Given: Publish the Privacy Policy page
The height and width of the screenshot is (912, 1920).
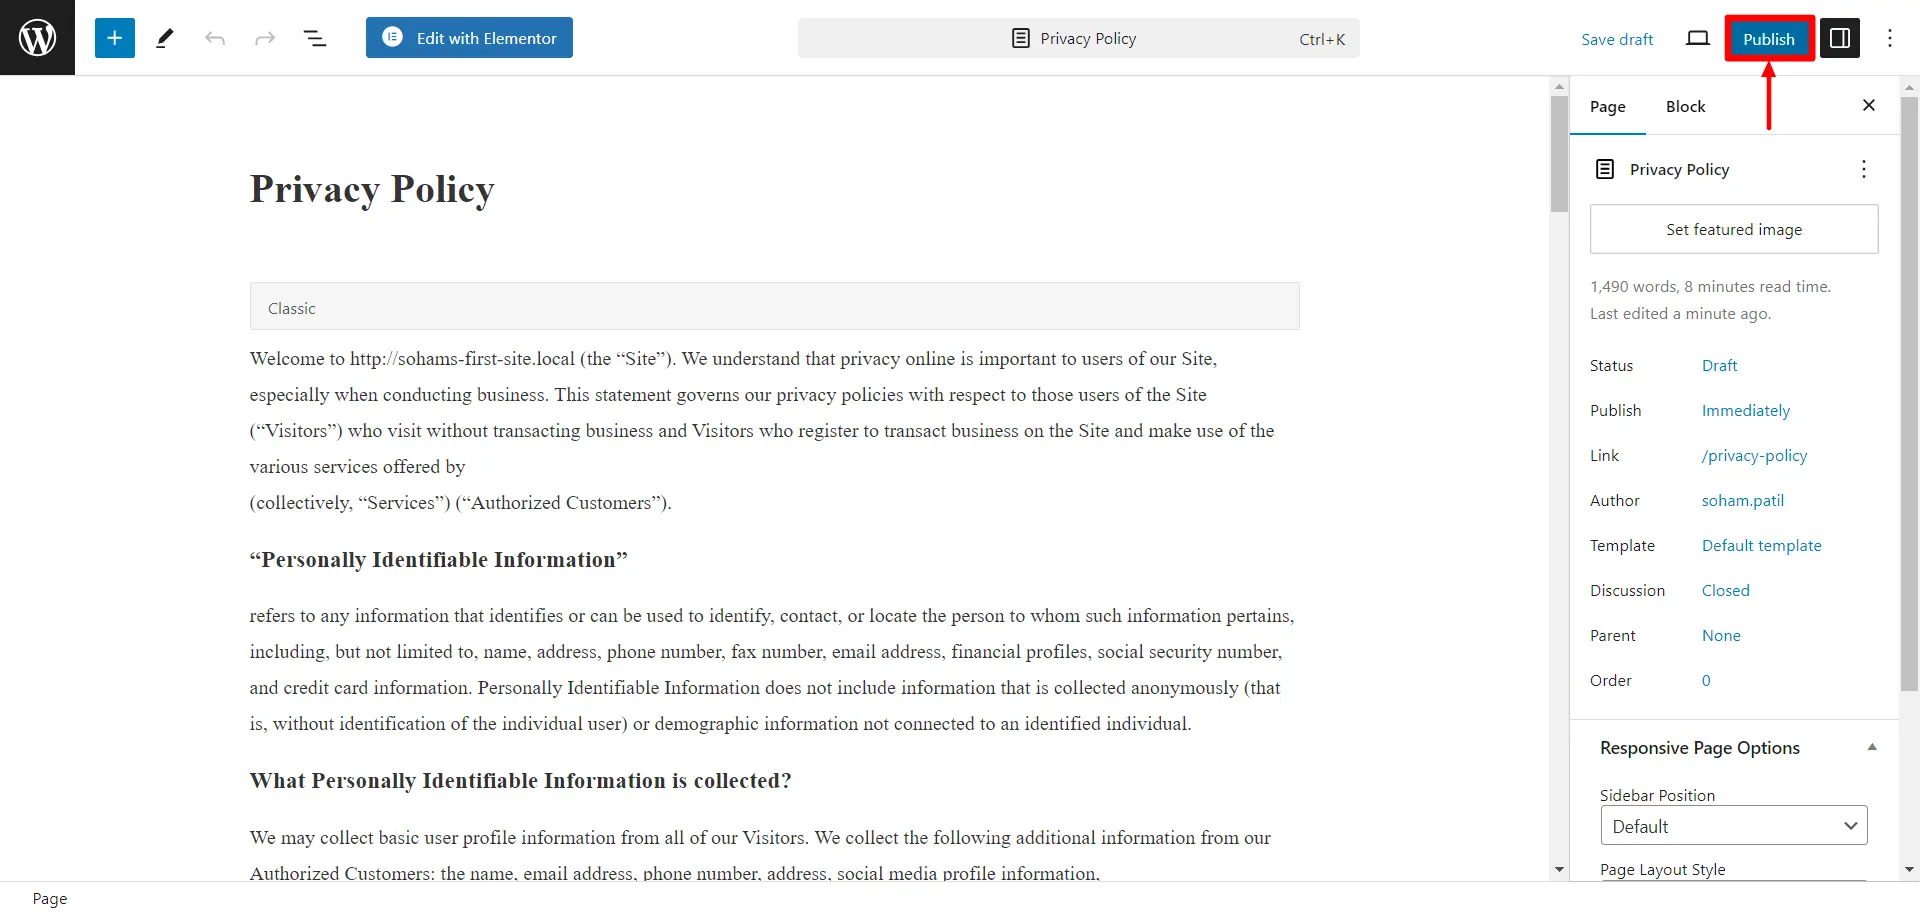Looking at the screenshot, I should pos(1768,38).
